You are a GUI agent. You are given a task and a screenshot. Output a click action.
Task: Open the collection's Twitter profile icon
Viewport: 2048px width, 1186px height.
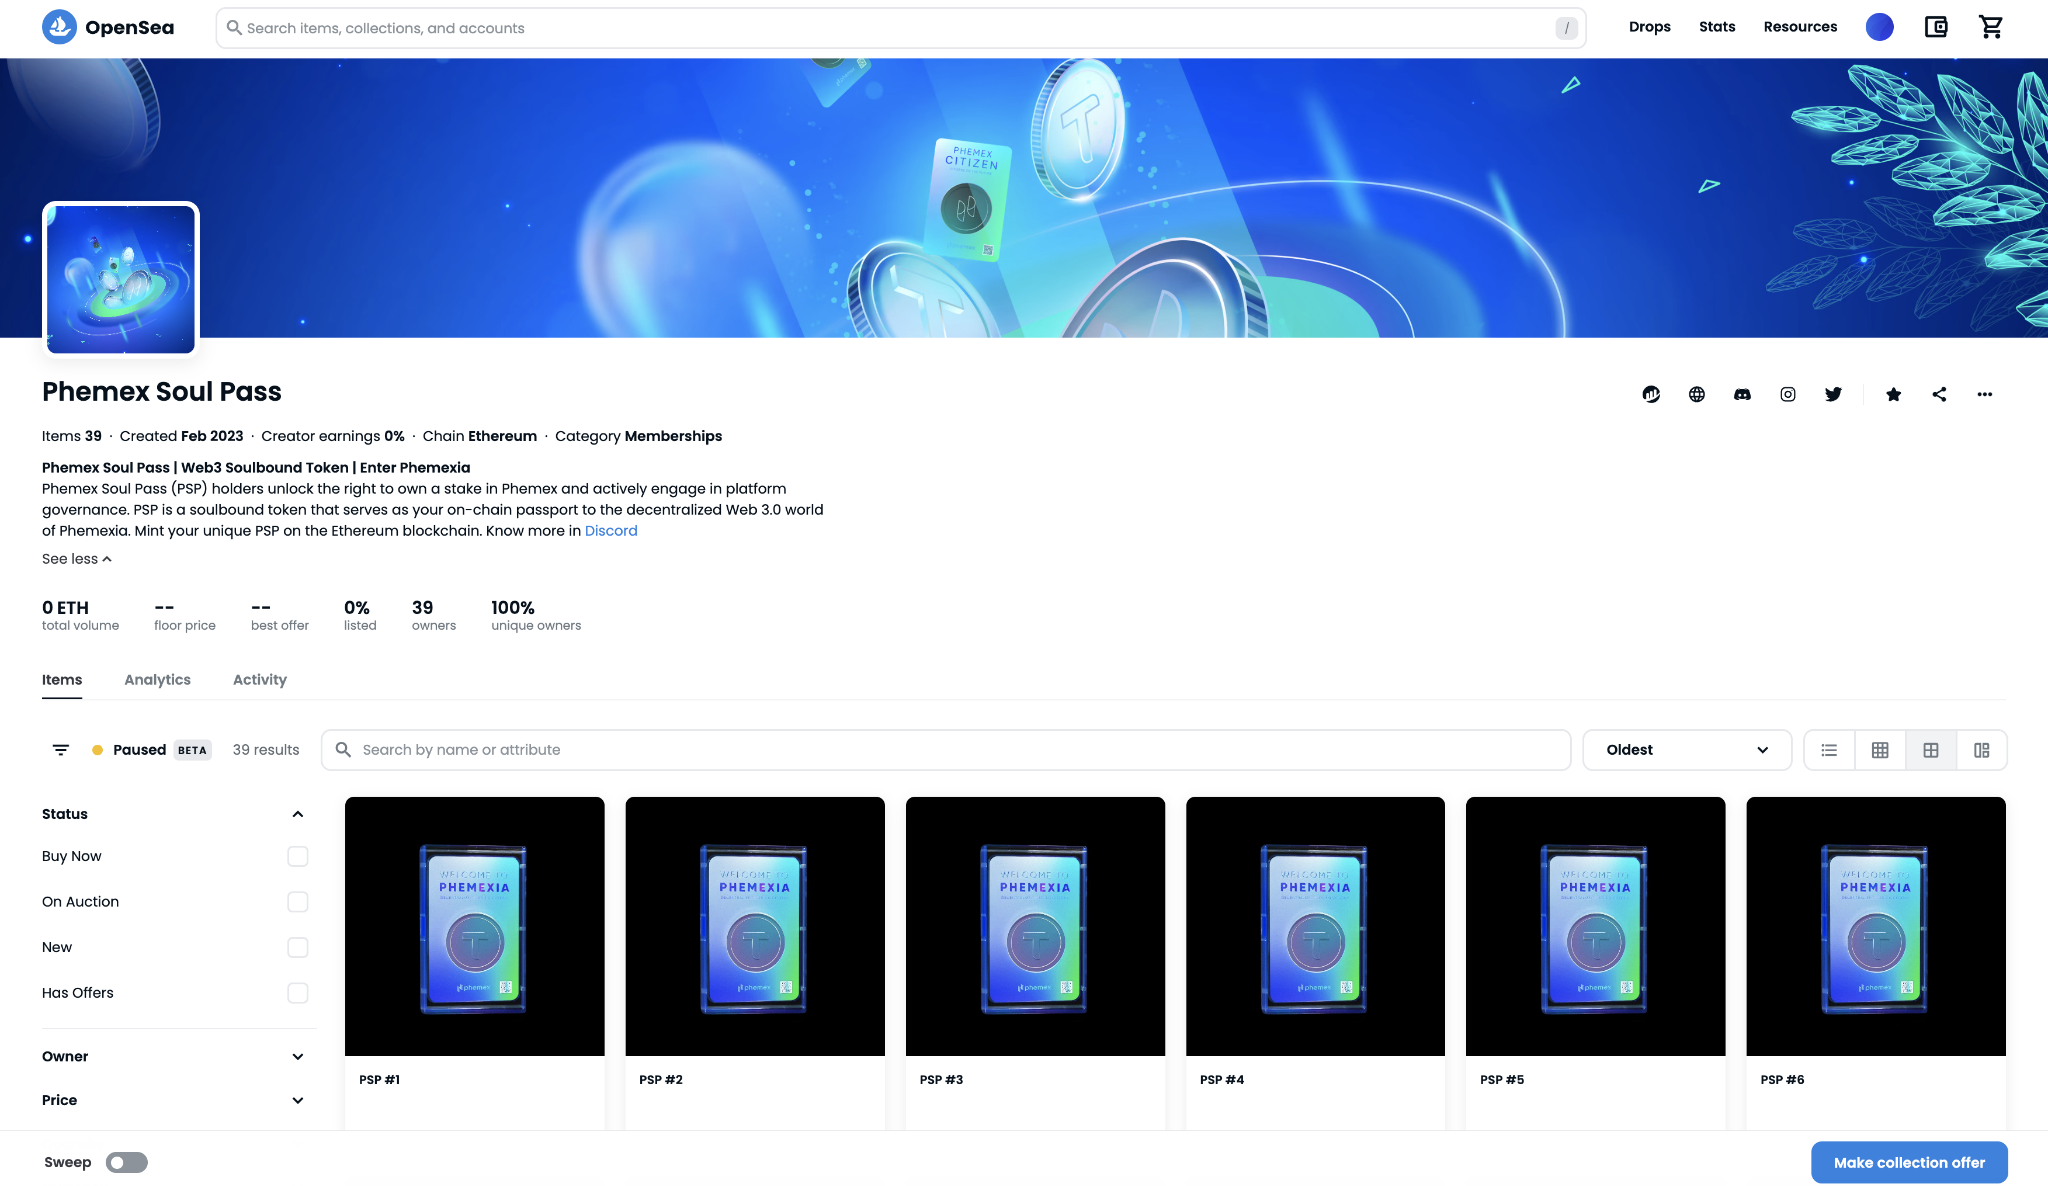[x=1835, y=394]
